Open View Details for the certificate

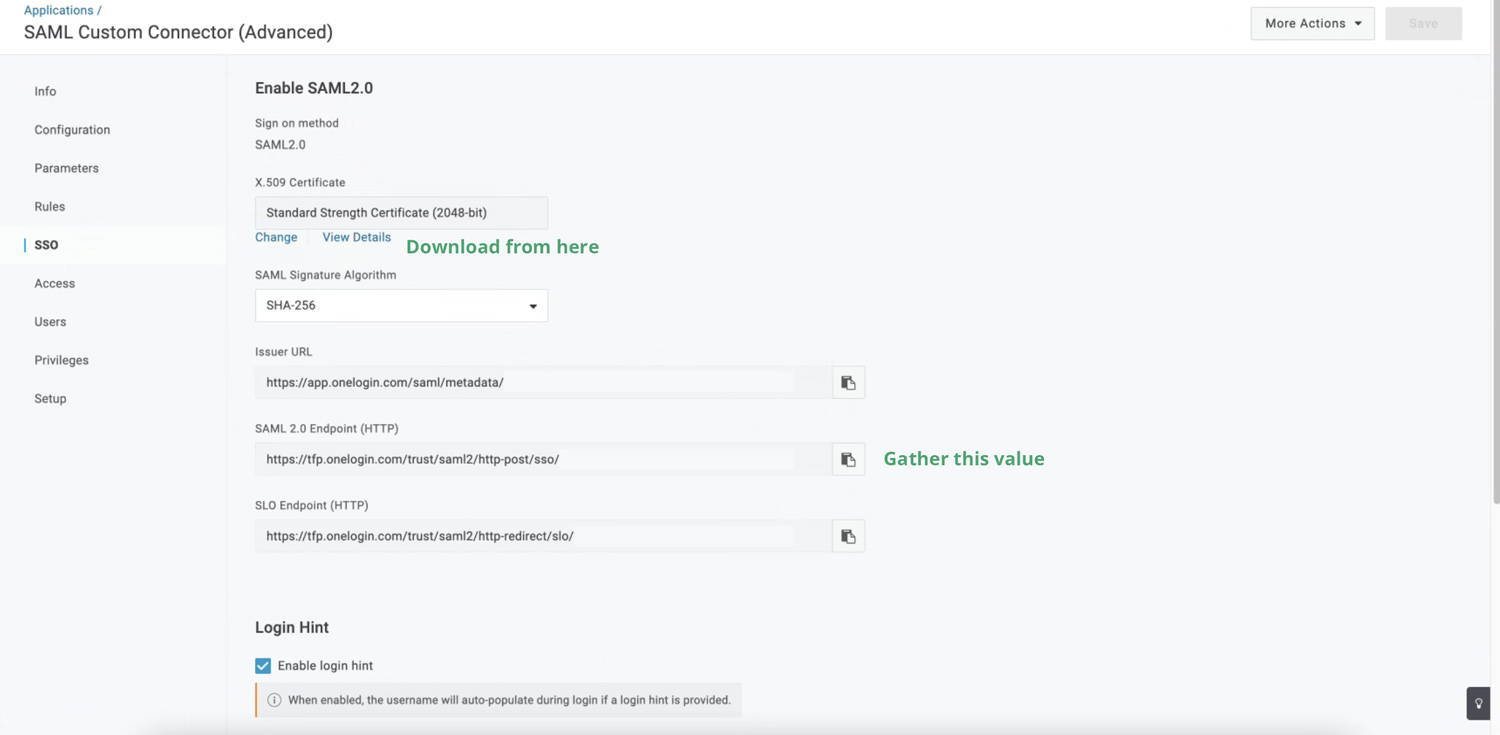356,237
